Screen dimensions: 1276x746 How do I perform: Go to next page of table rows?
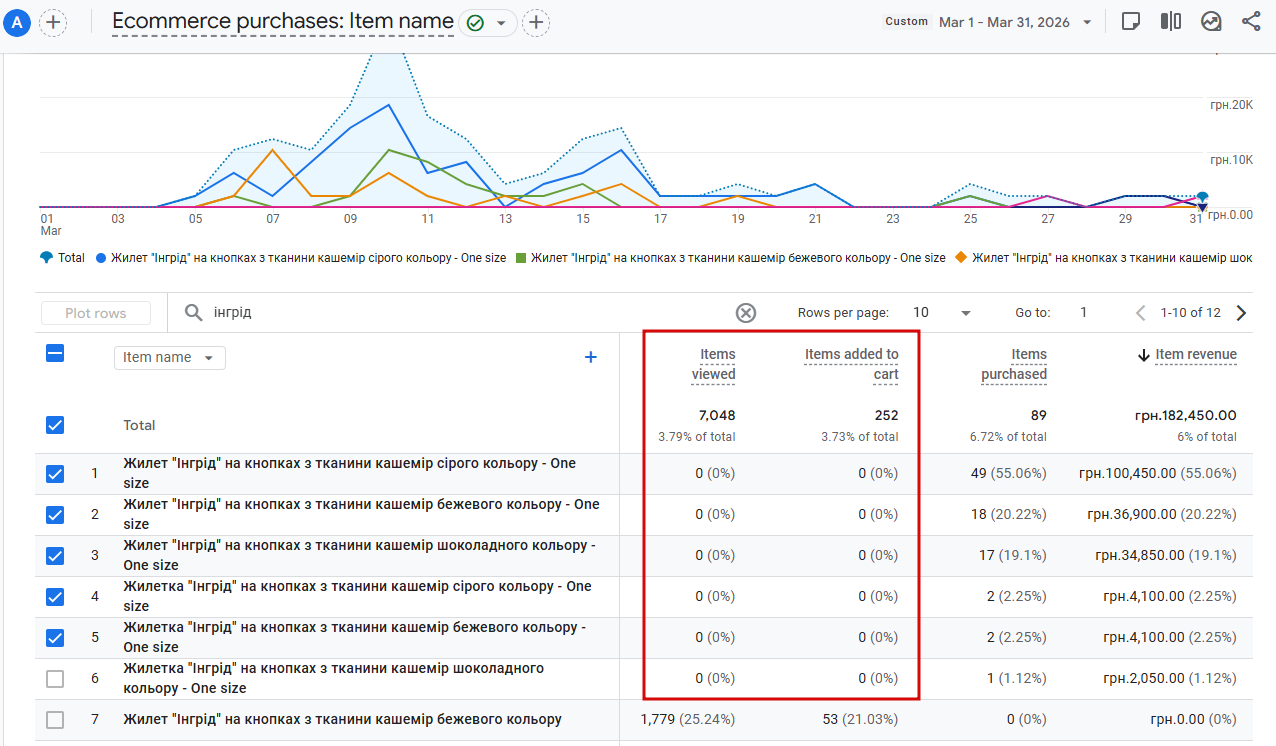click(1242, 313)
